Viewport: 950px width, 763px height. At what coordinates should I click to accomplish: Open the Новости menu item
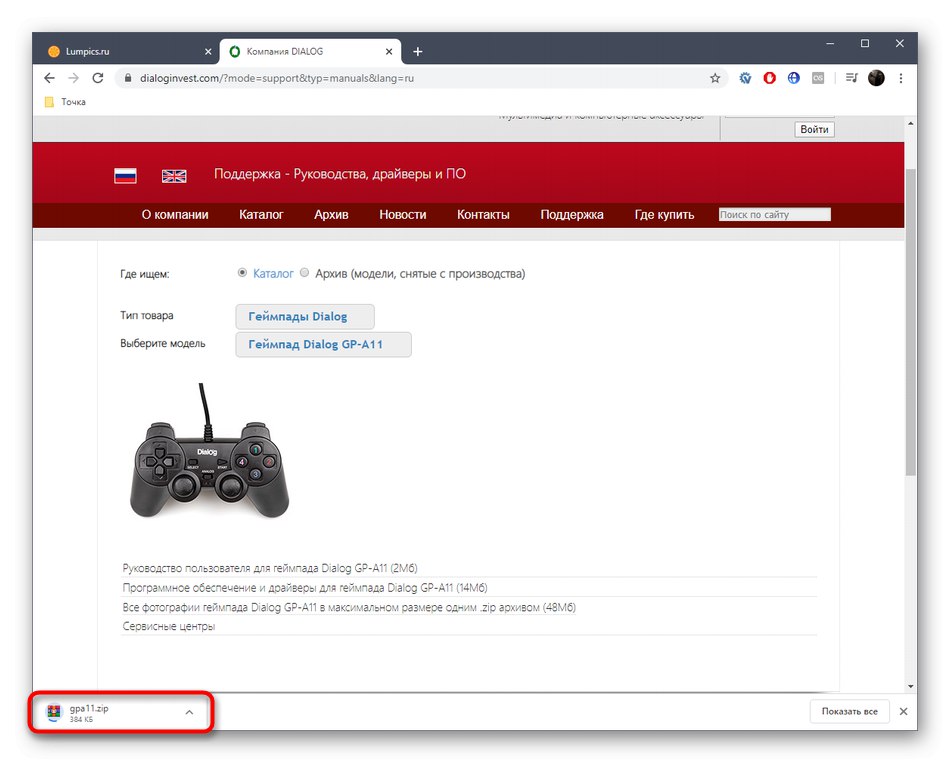(x=403, y=215)
